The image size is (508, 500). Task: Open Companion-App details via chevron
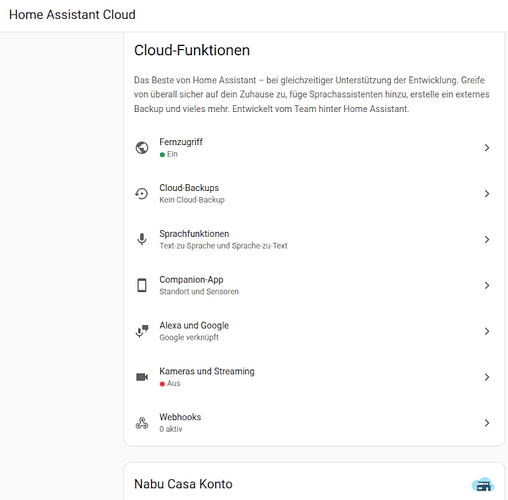[487, 285]
